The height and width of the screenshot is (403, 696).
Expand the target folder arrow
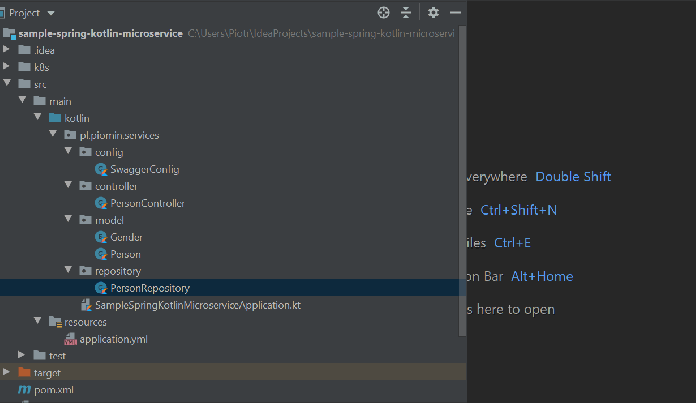click(8, 372)
